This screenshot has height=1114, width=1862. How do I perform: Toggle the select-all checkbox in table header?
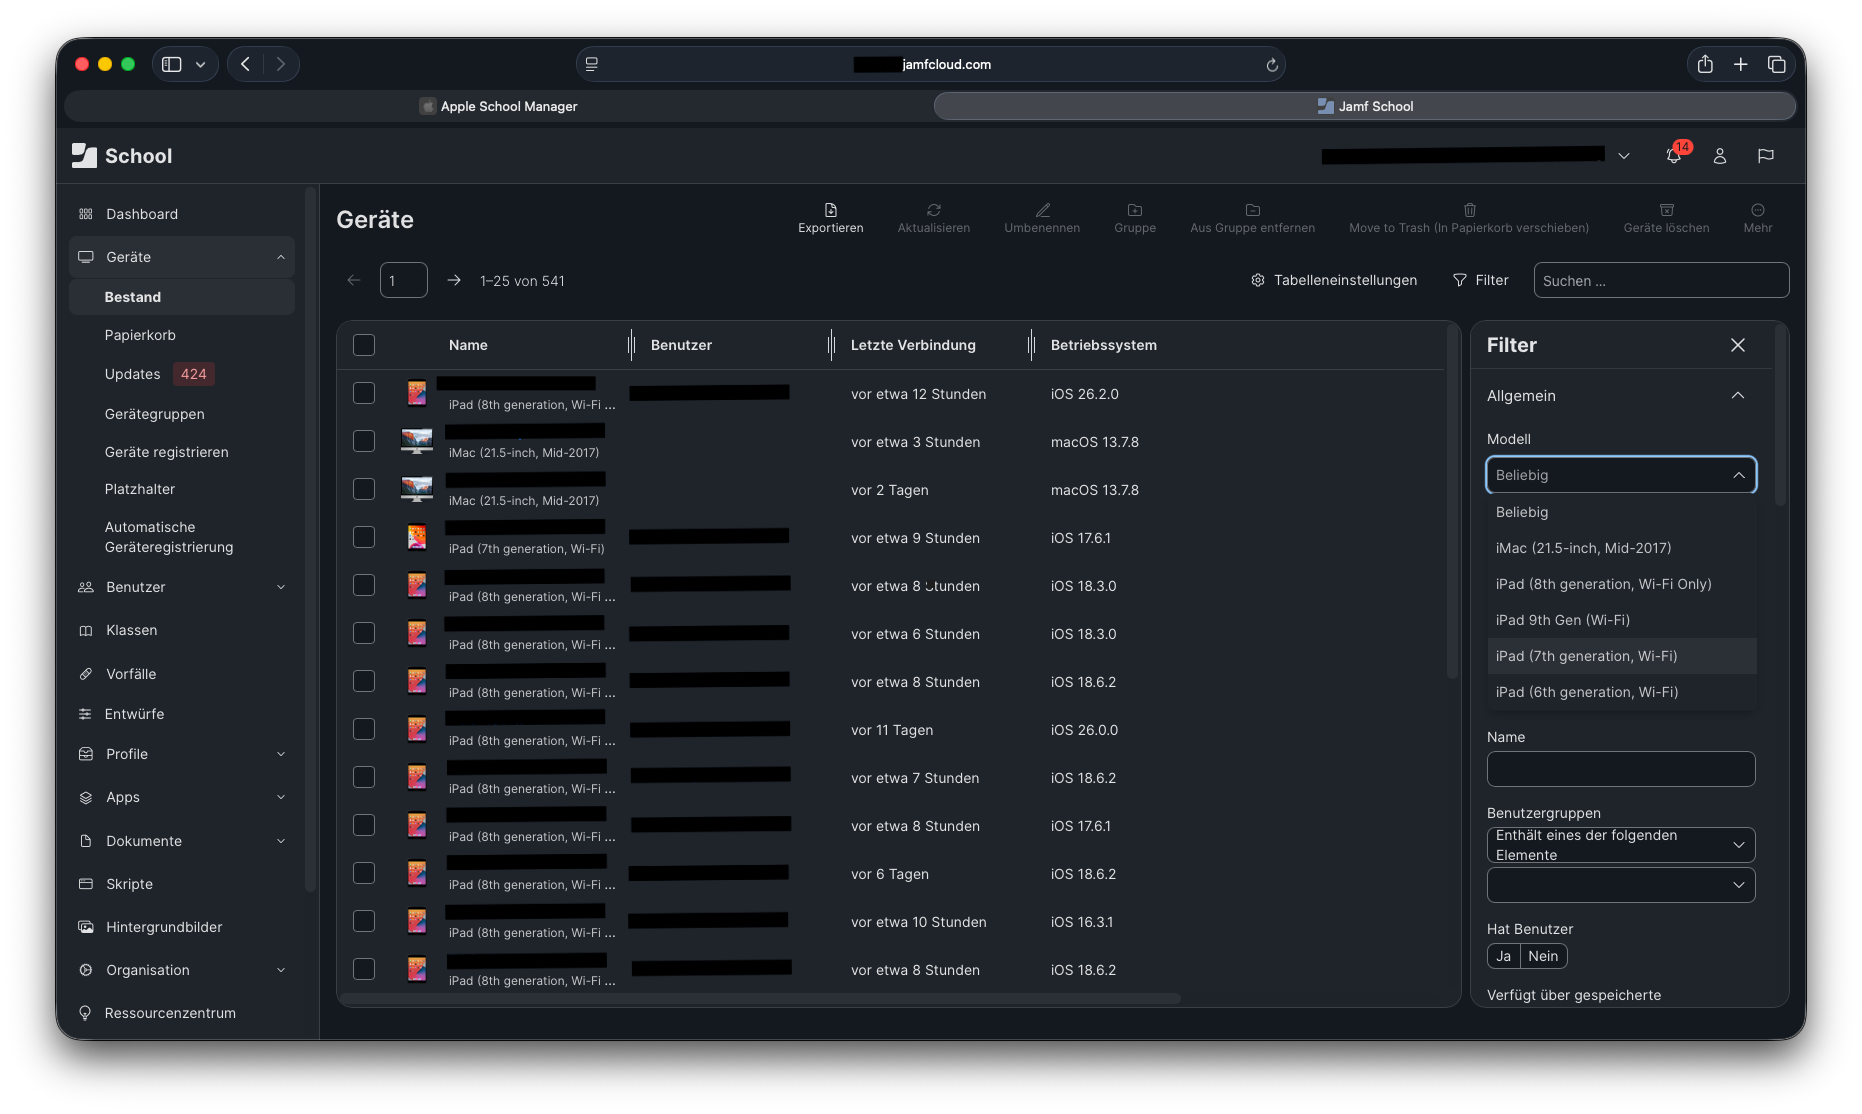coord(364,345)
